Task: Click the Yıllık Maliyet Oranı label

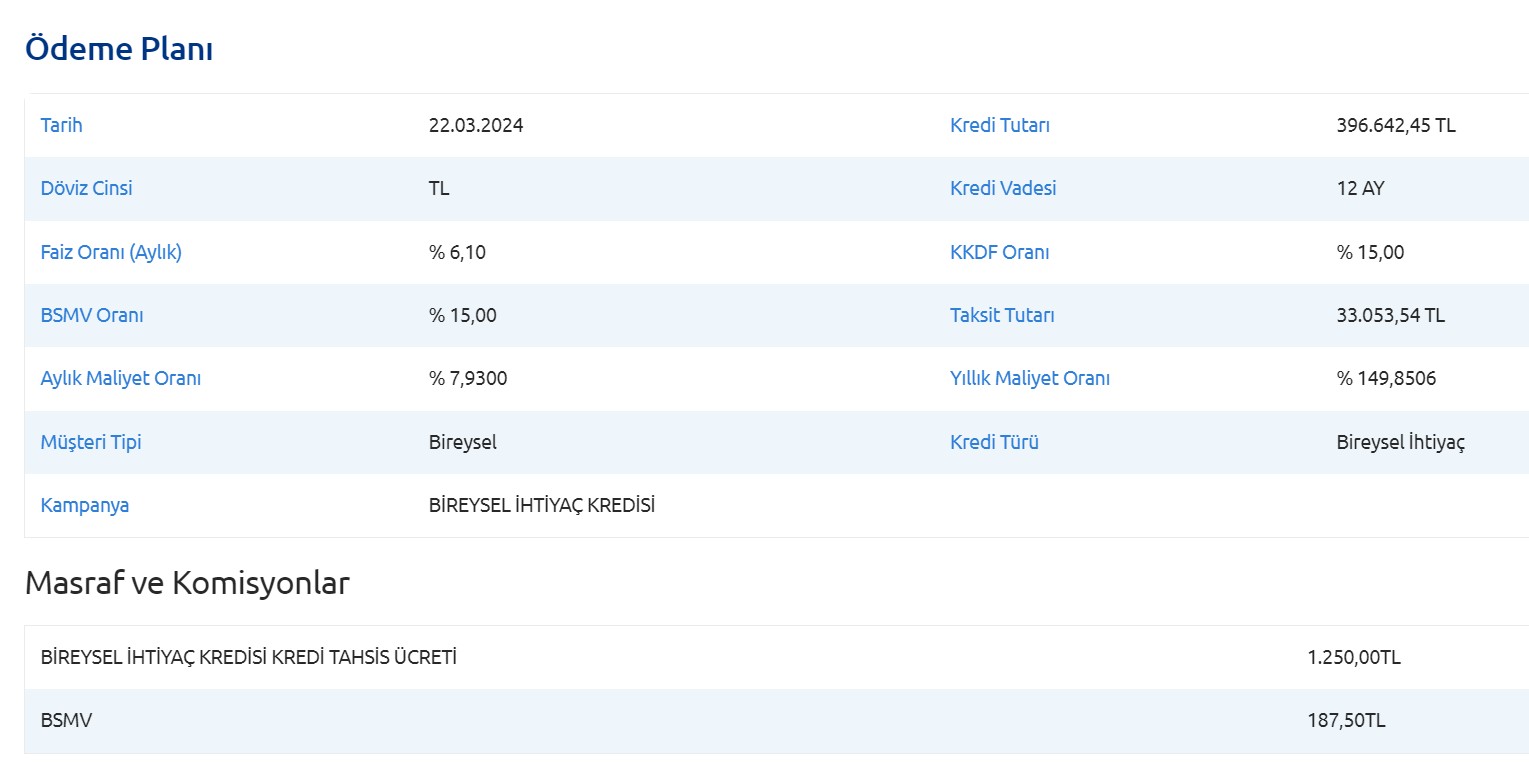Action: click(1029, 379)
